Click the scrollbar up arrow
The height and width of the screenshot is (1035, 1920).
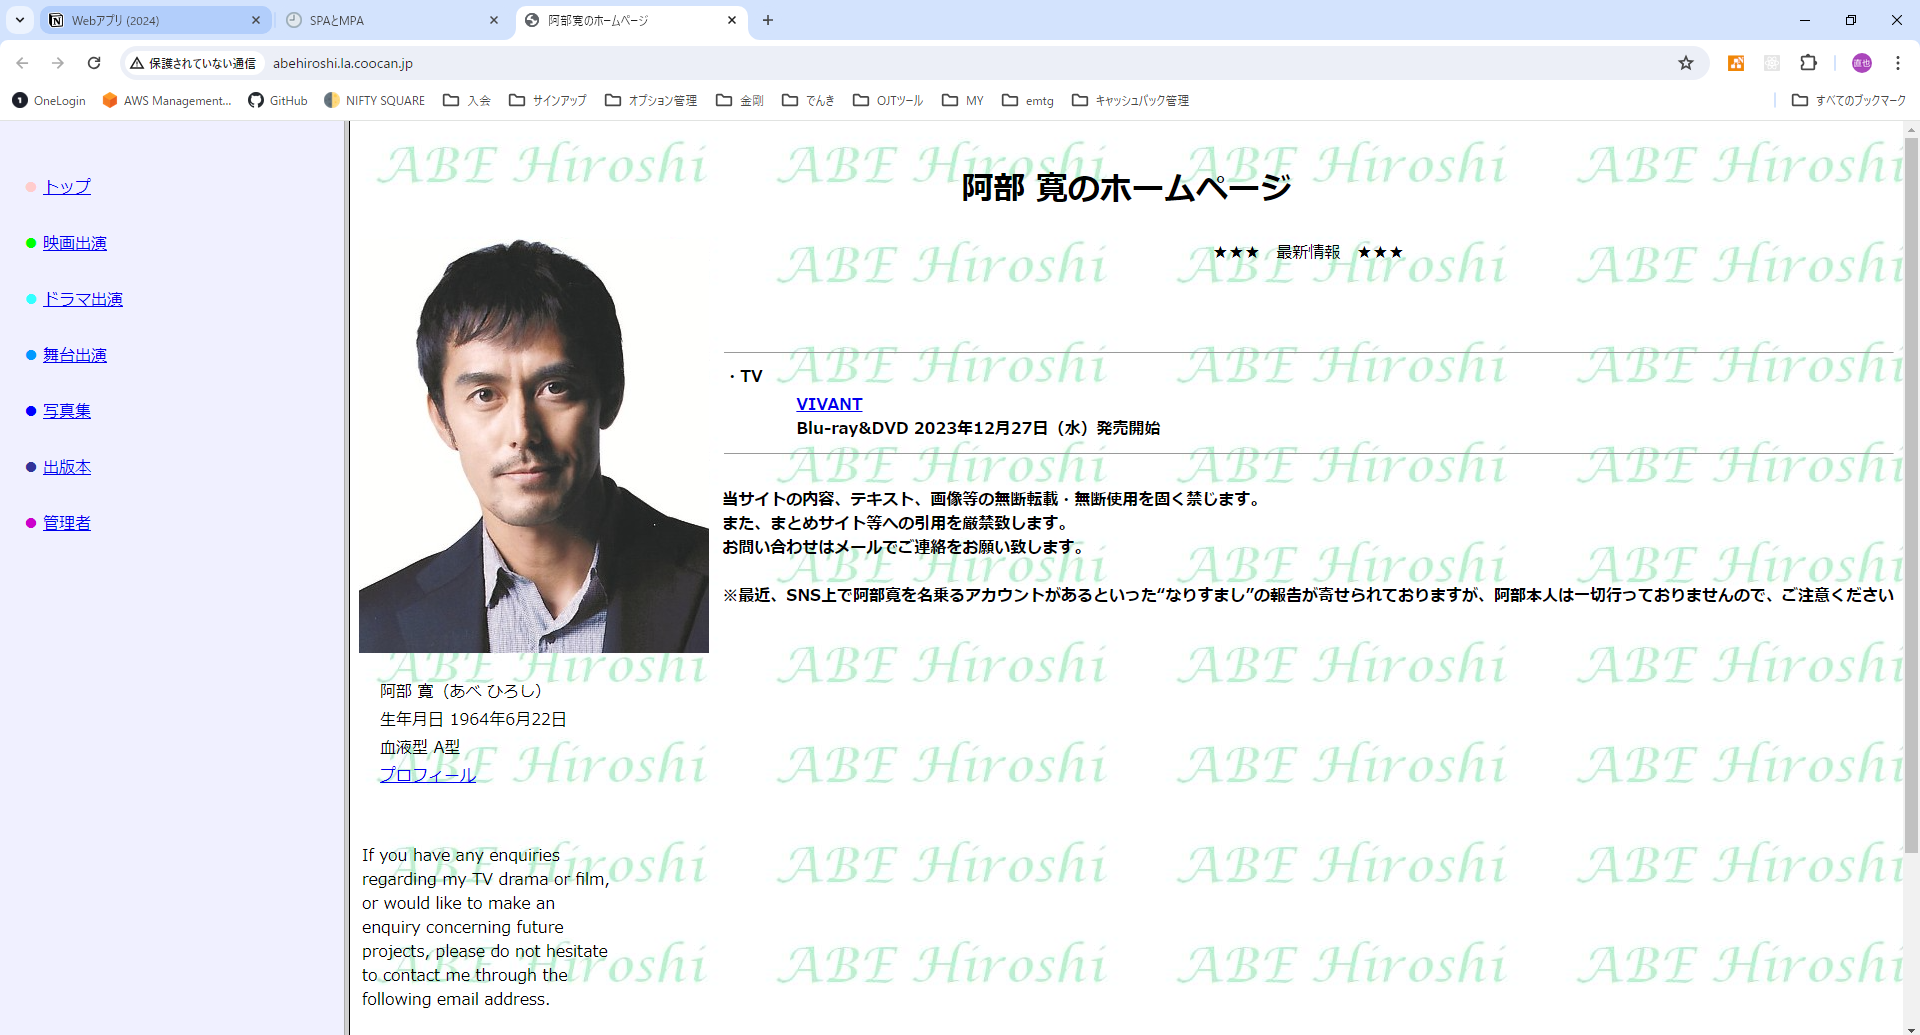coord(1911,130)
